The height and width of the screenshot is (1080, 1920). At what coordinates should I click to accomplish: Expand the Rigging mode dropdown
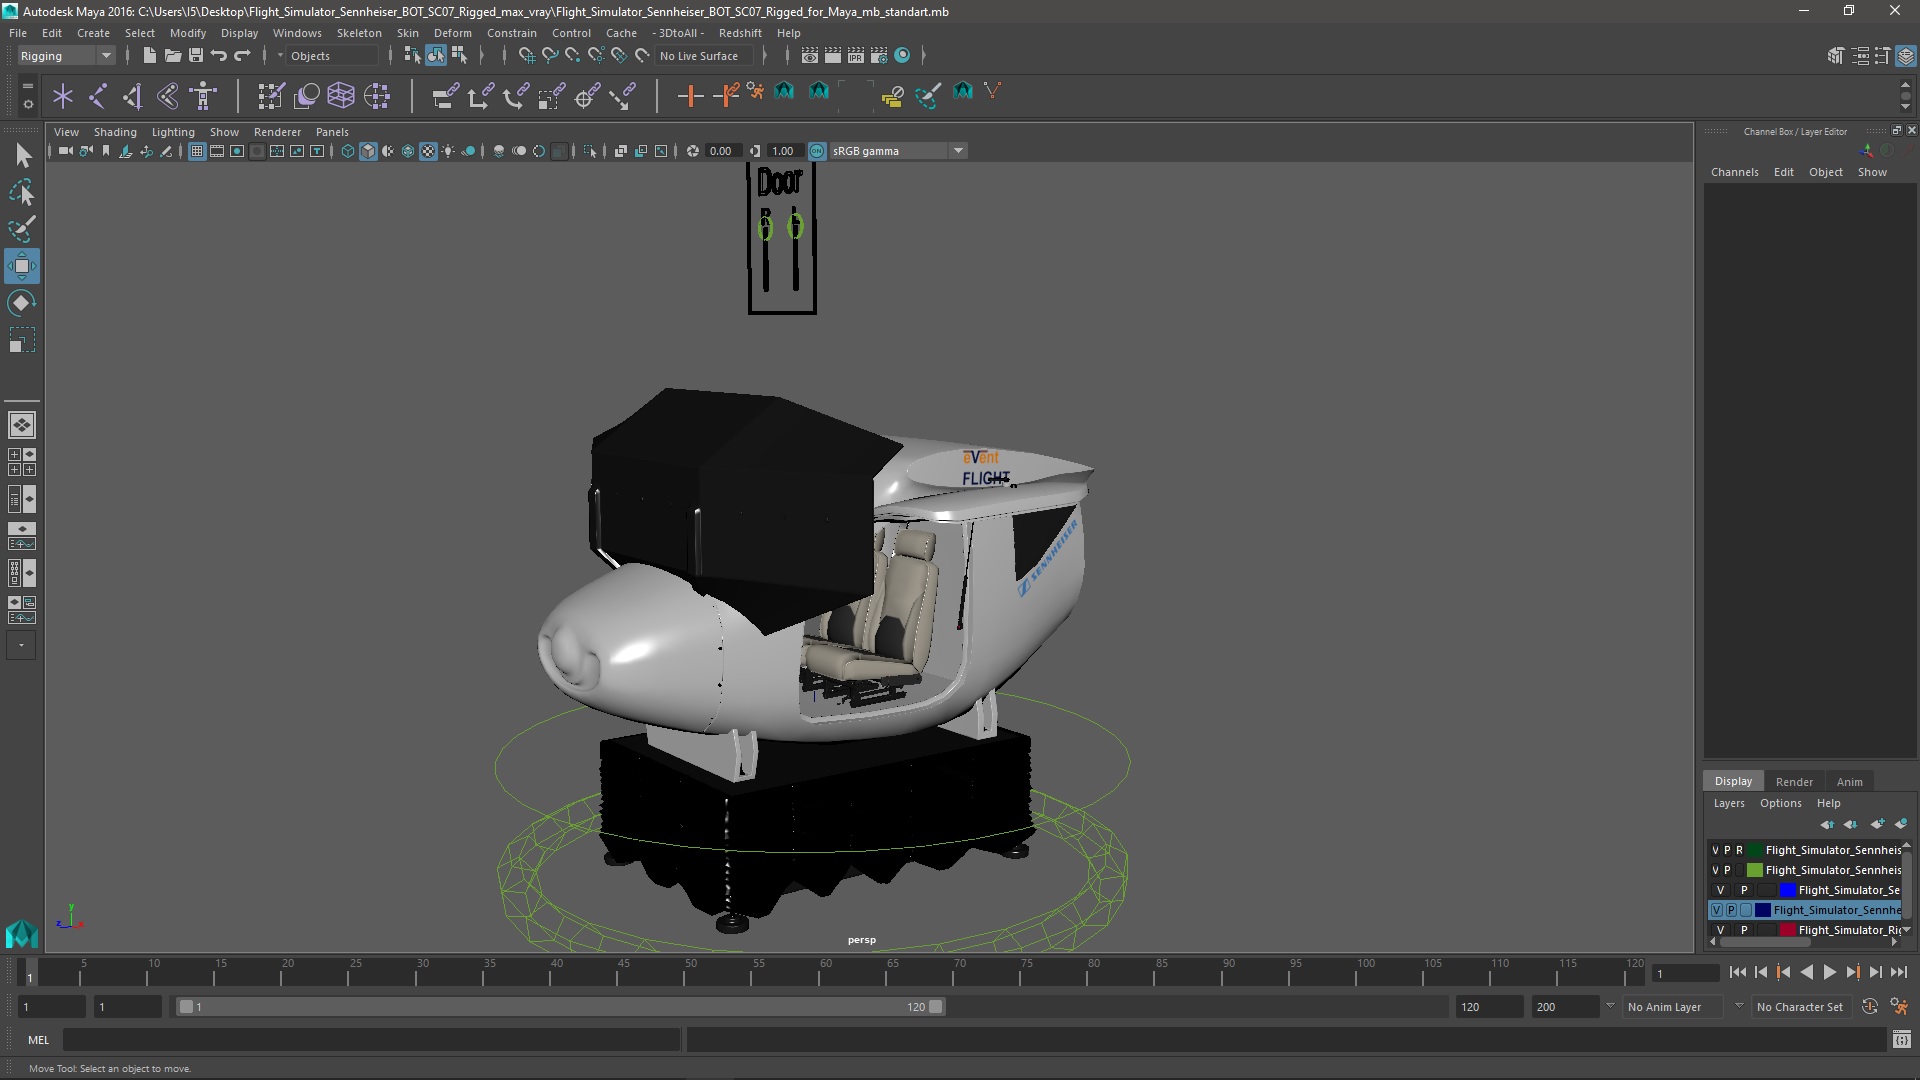click(x=105, y=55)
